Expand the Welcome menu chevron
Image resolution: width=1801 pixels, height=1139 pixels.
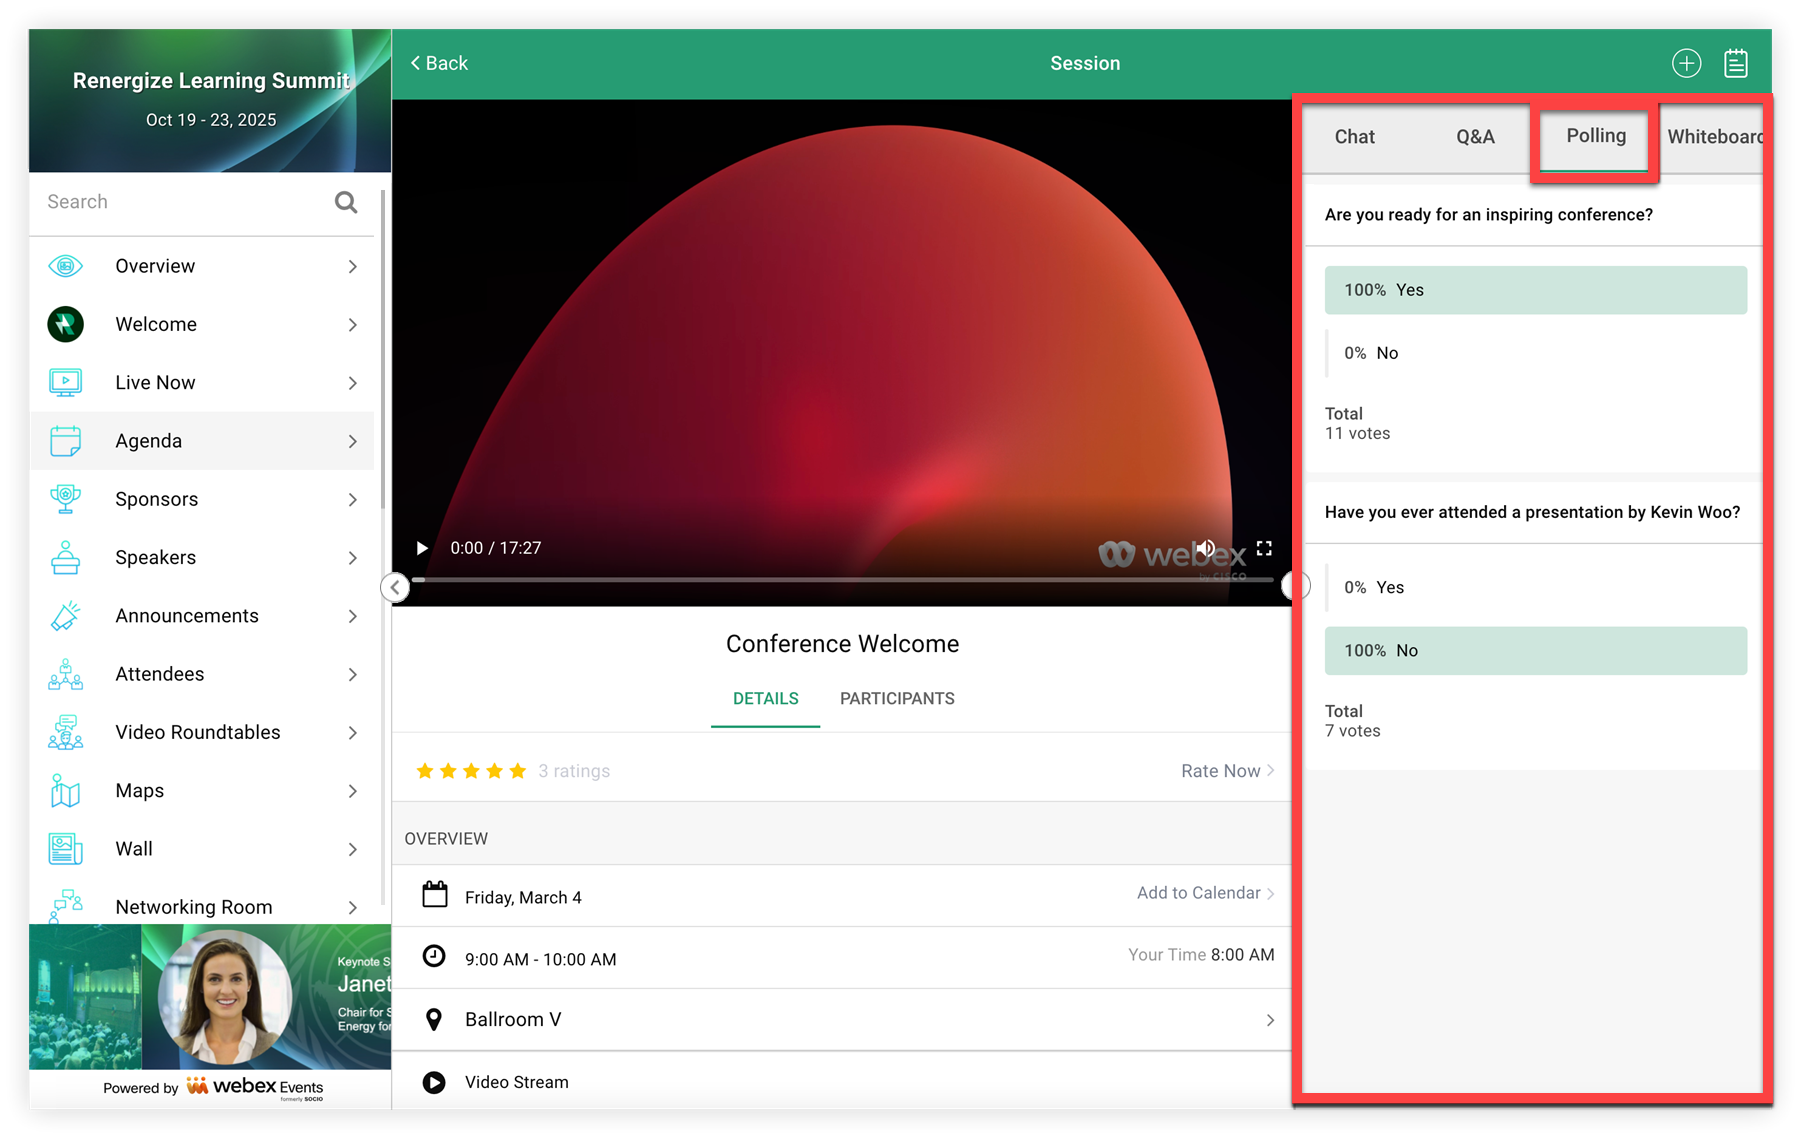click(x=353, y=324)
